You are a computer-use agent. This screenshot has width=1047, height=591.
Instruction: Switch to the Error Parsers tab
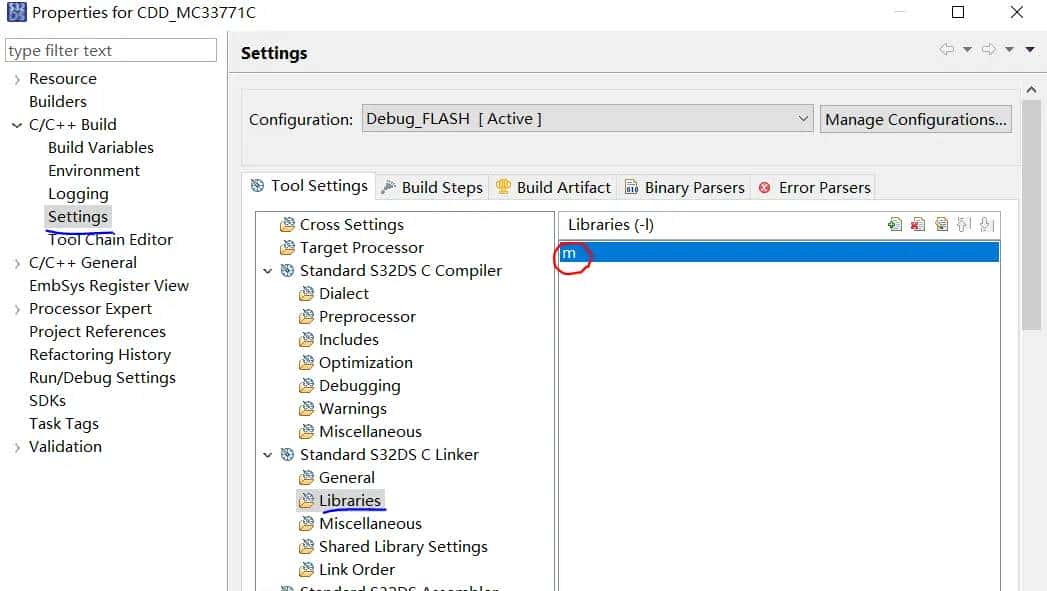click(814, 187)
